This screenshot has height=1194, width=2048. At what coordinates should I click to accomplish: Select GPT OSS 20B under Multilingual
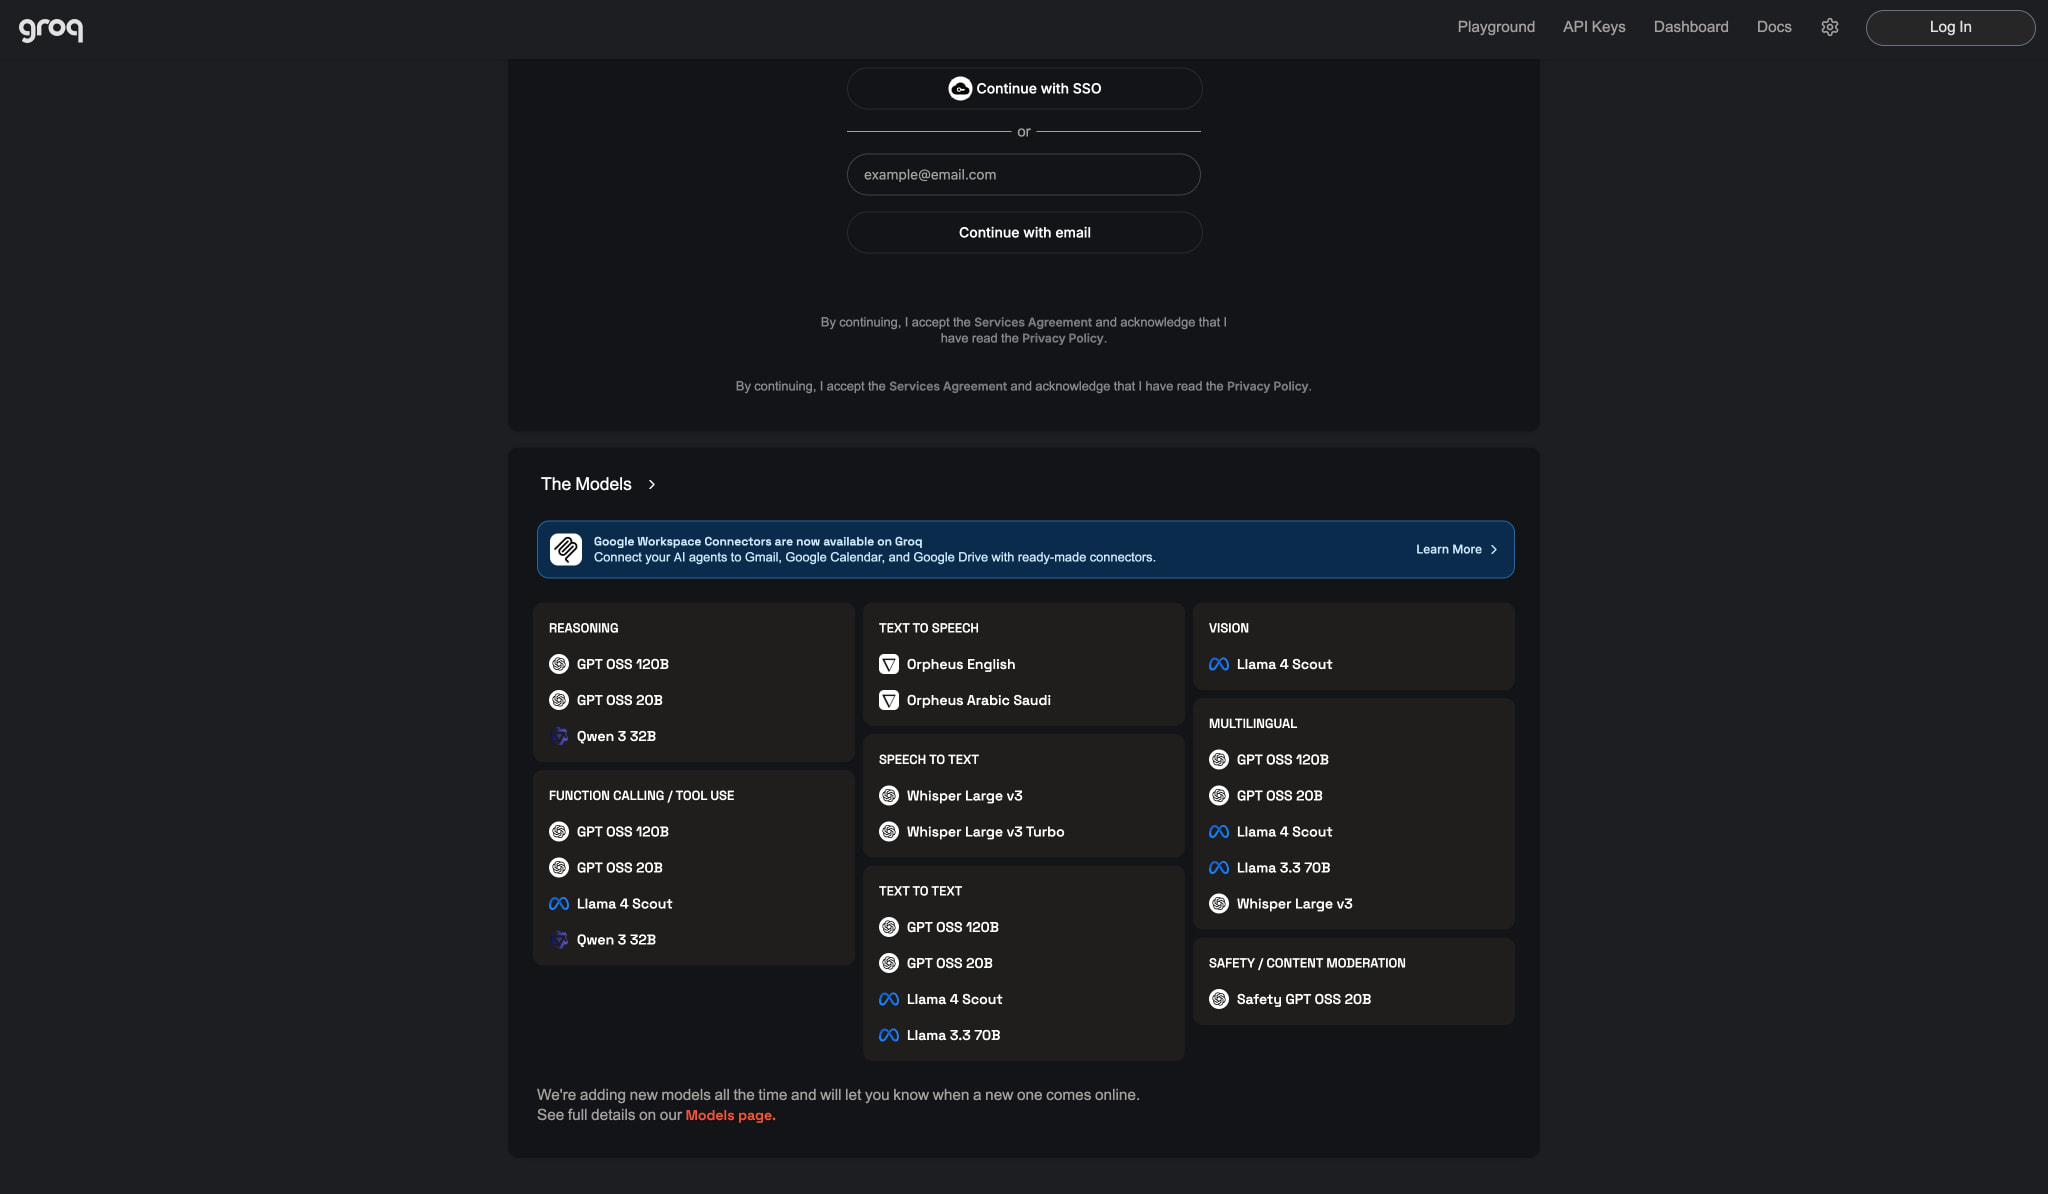(x=1279, y=796)
